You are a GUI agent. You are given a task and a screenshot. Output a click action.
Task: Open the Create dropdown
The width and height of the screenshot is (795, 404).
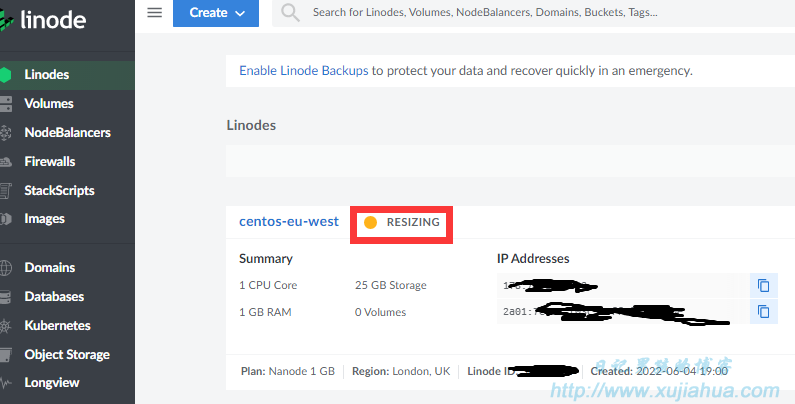point(216,13)
